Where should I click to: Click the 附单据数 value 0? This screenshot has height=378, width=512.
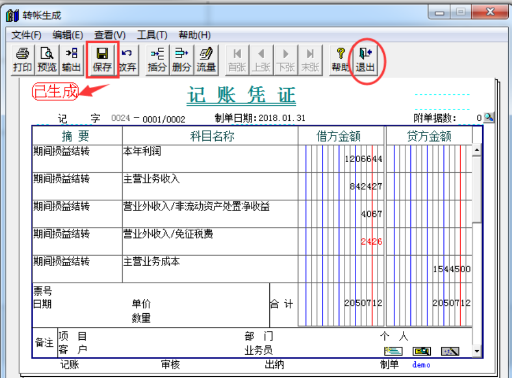479,118
